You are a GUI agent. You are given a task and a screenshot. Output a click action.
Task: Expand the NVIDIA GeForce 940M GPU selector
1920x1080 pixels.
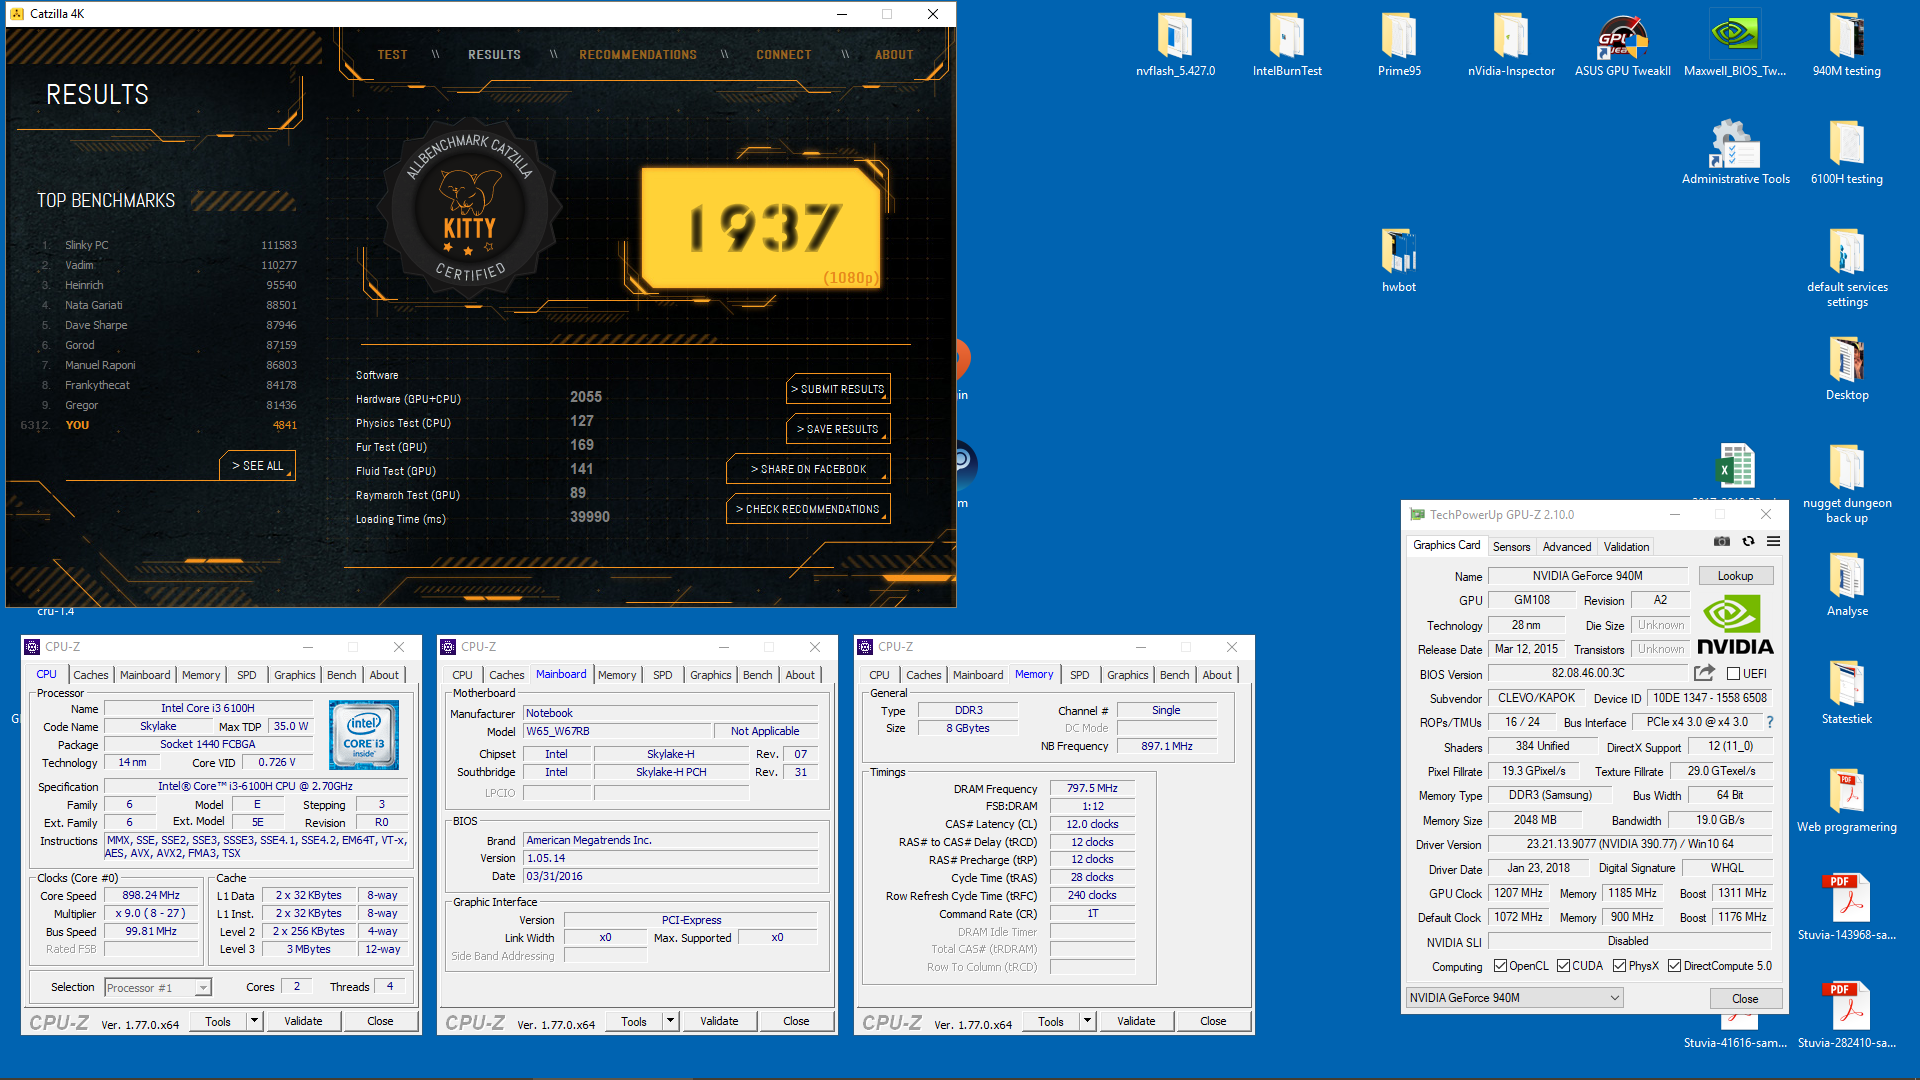pyautogui.click(x=1514, y=998)
